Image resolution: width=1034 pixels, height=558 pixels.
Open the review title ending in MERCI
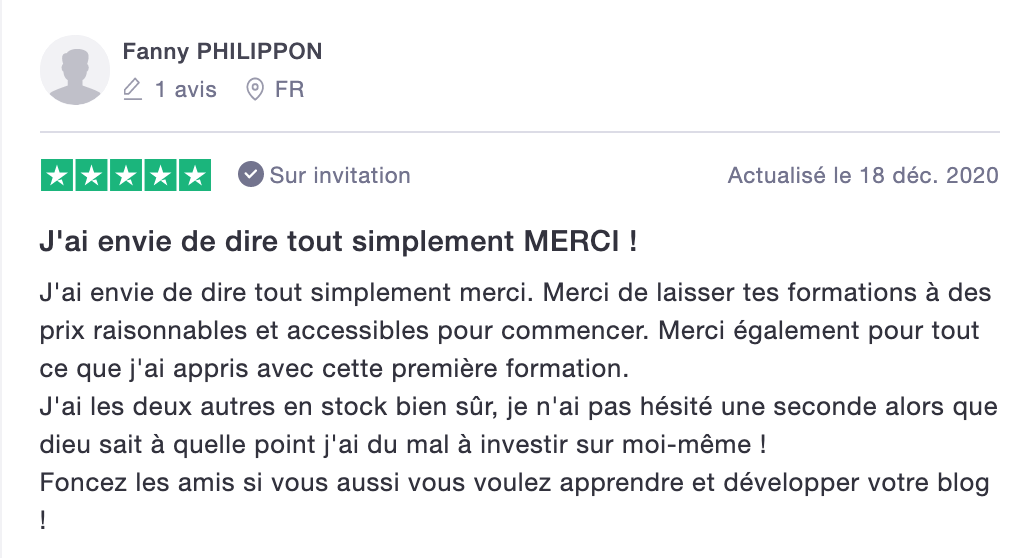pyautogui.click(x=338, y=244)
